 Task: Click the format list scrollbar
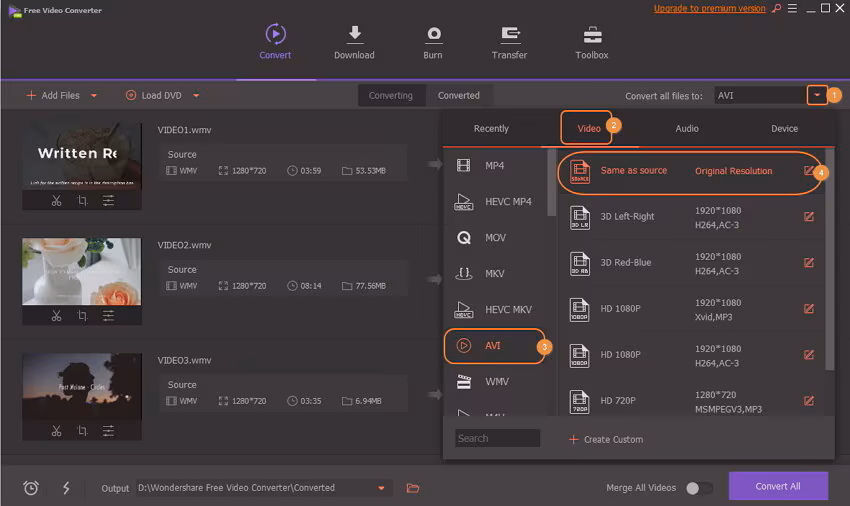[x=551, y=182]
